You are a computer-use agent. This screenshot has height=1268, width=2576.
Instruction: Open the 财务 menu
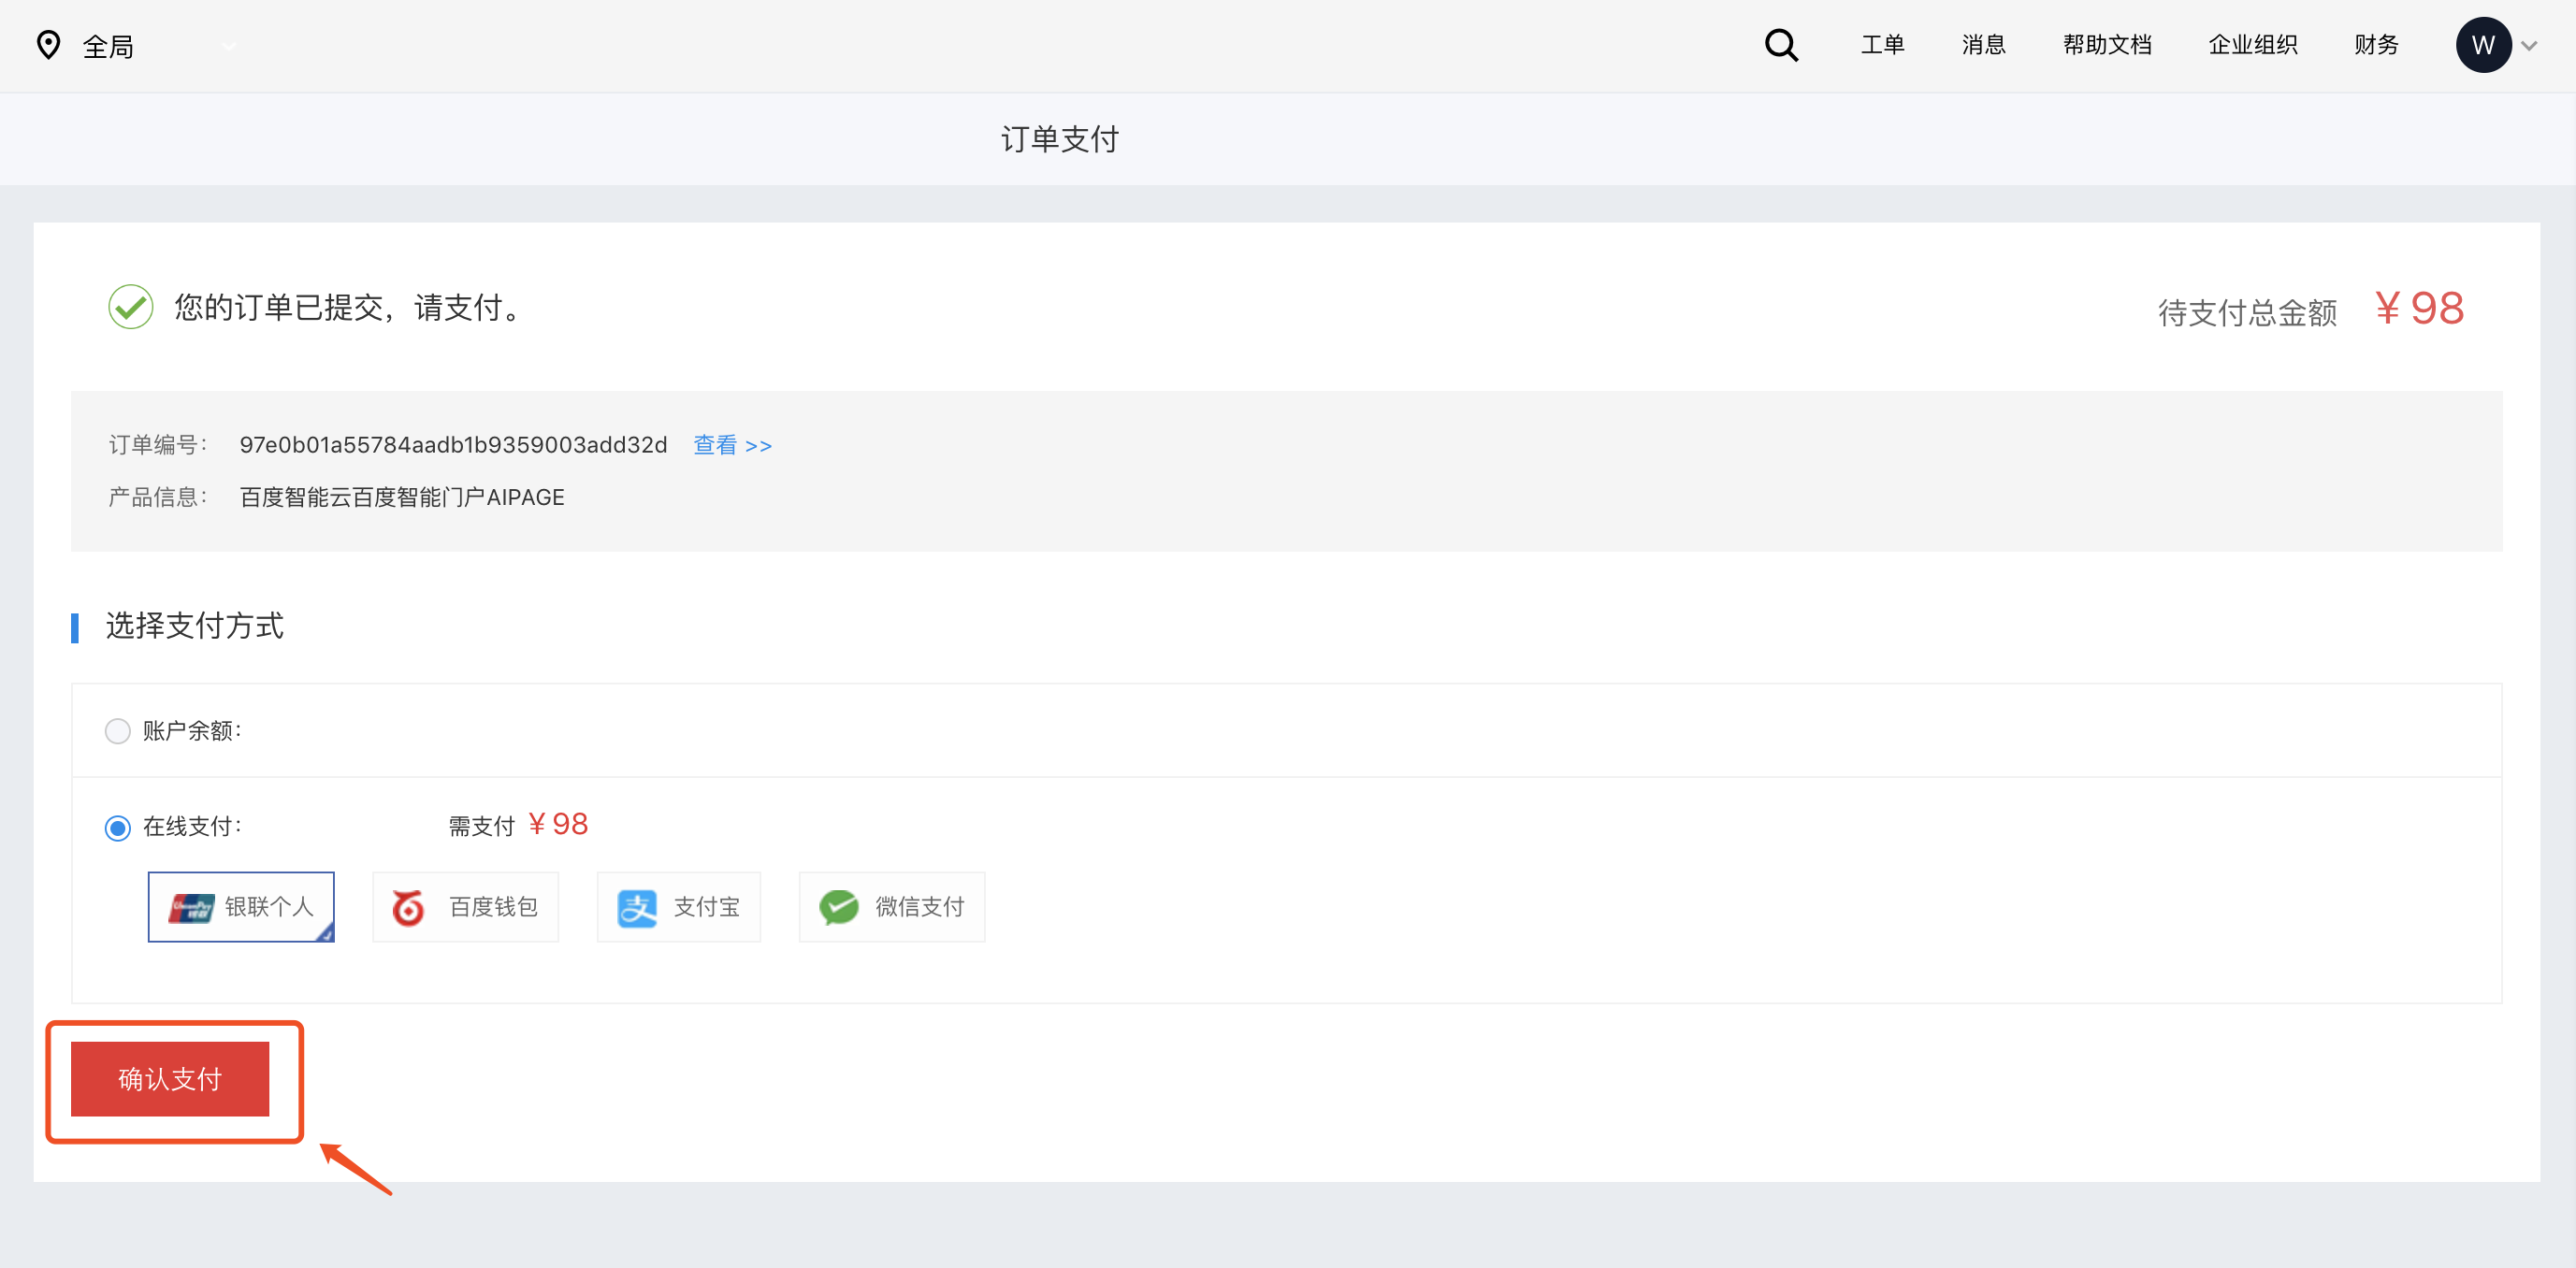[2375, 45]
